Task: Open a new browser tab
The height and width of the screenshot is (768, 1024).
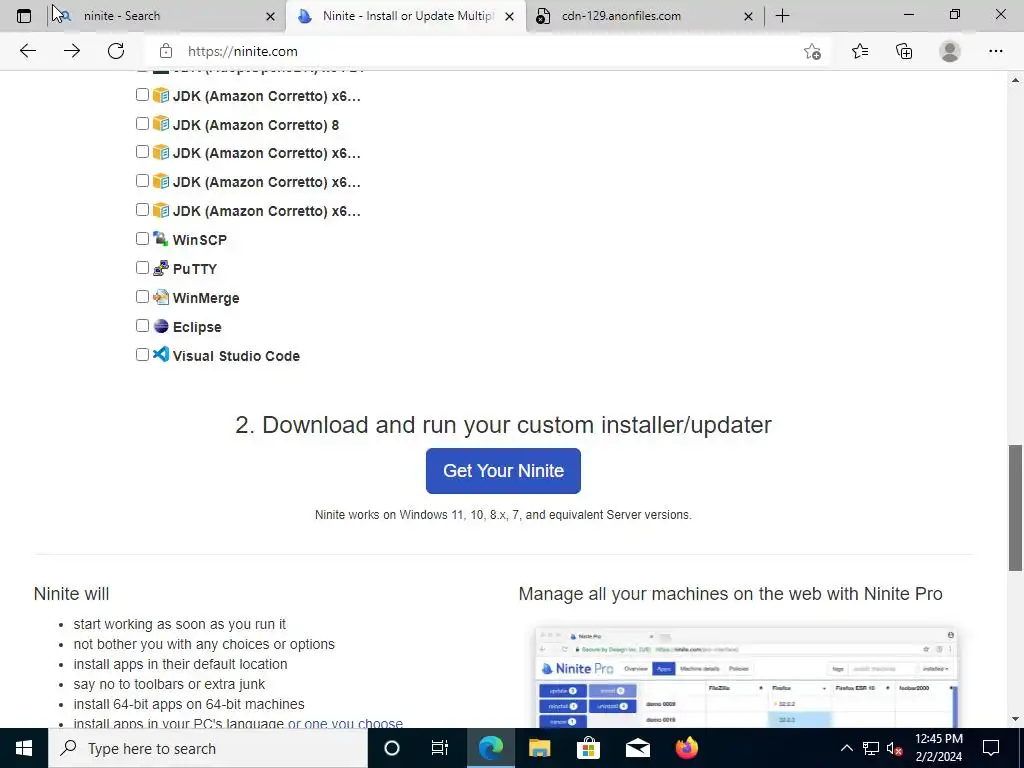Action: point(782,16)
